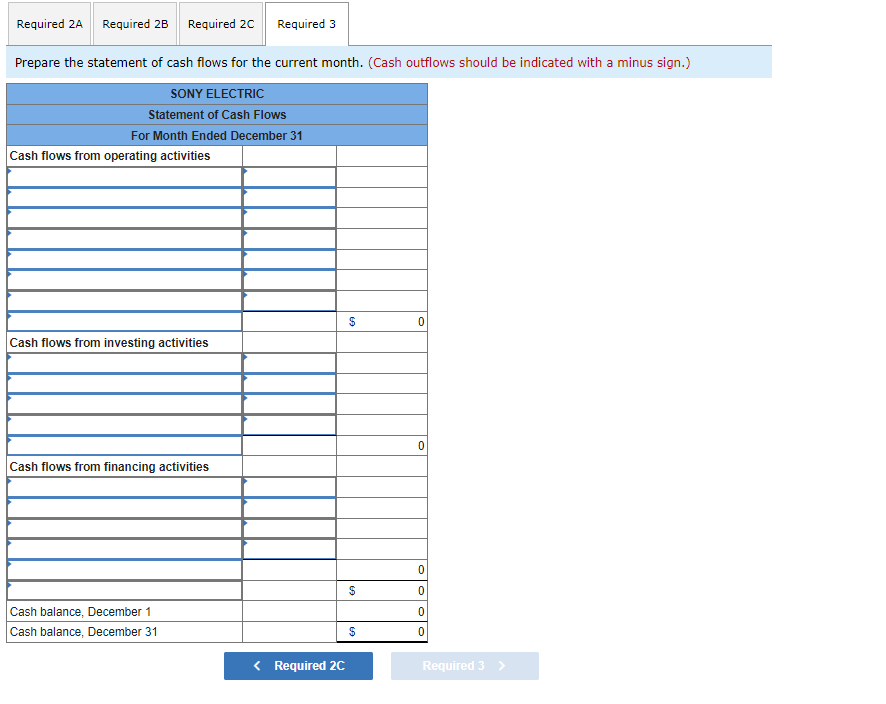Click the Statement of Cash Flows title
This screenshot has width=886, height=704.
click(x=217, y=115)
